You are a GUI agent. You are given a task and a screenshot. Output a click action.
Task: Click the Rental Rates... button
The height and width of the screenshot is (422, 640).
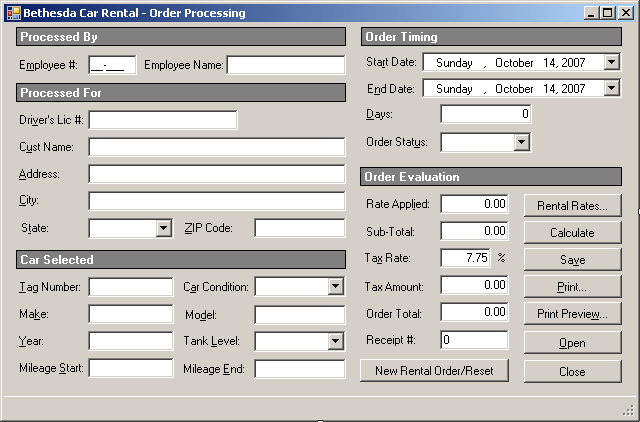tap(573, 206)
